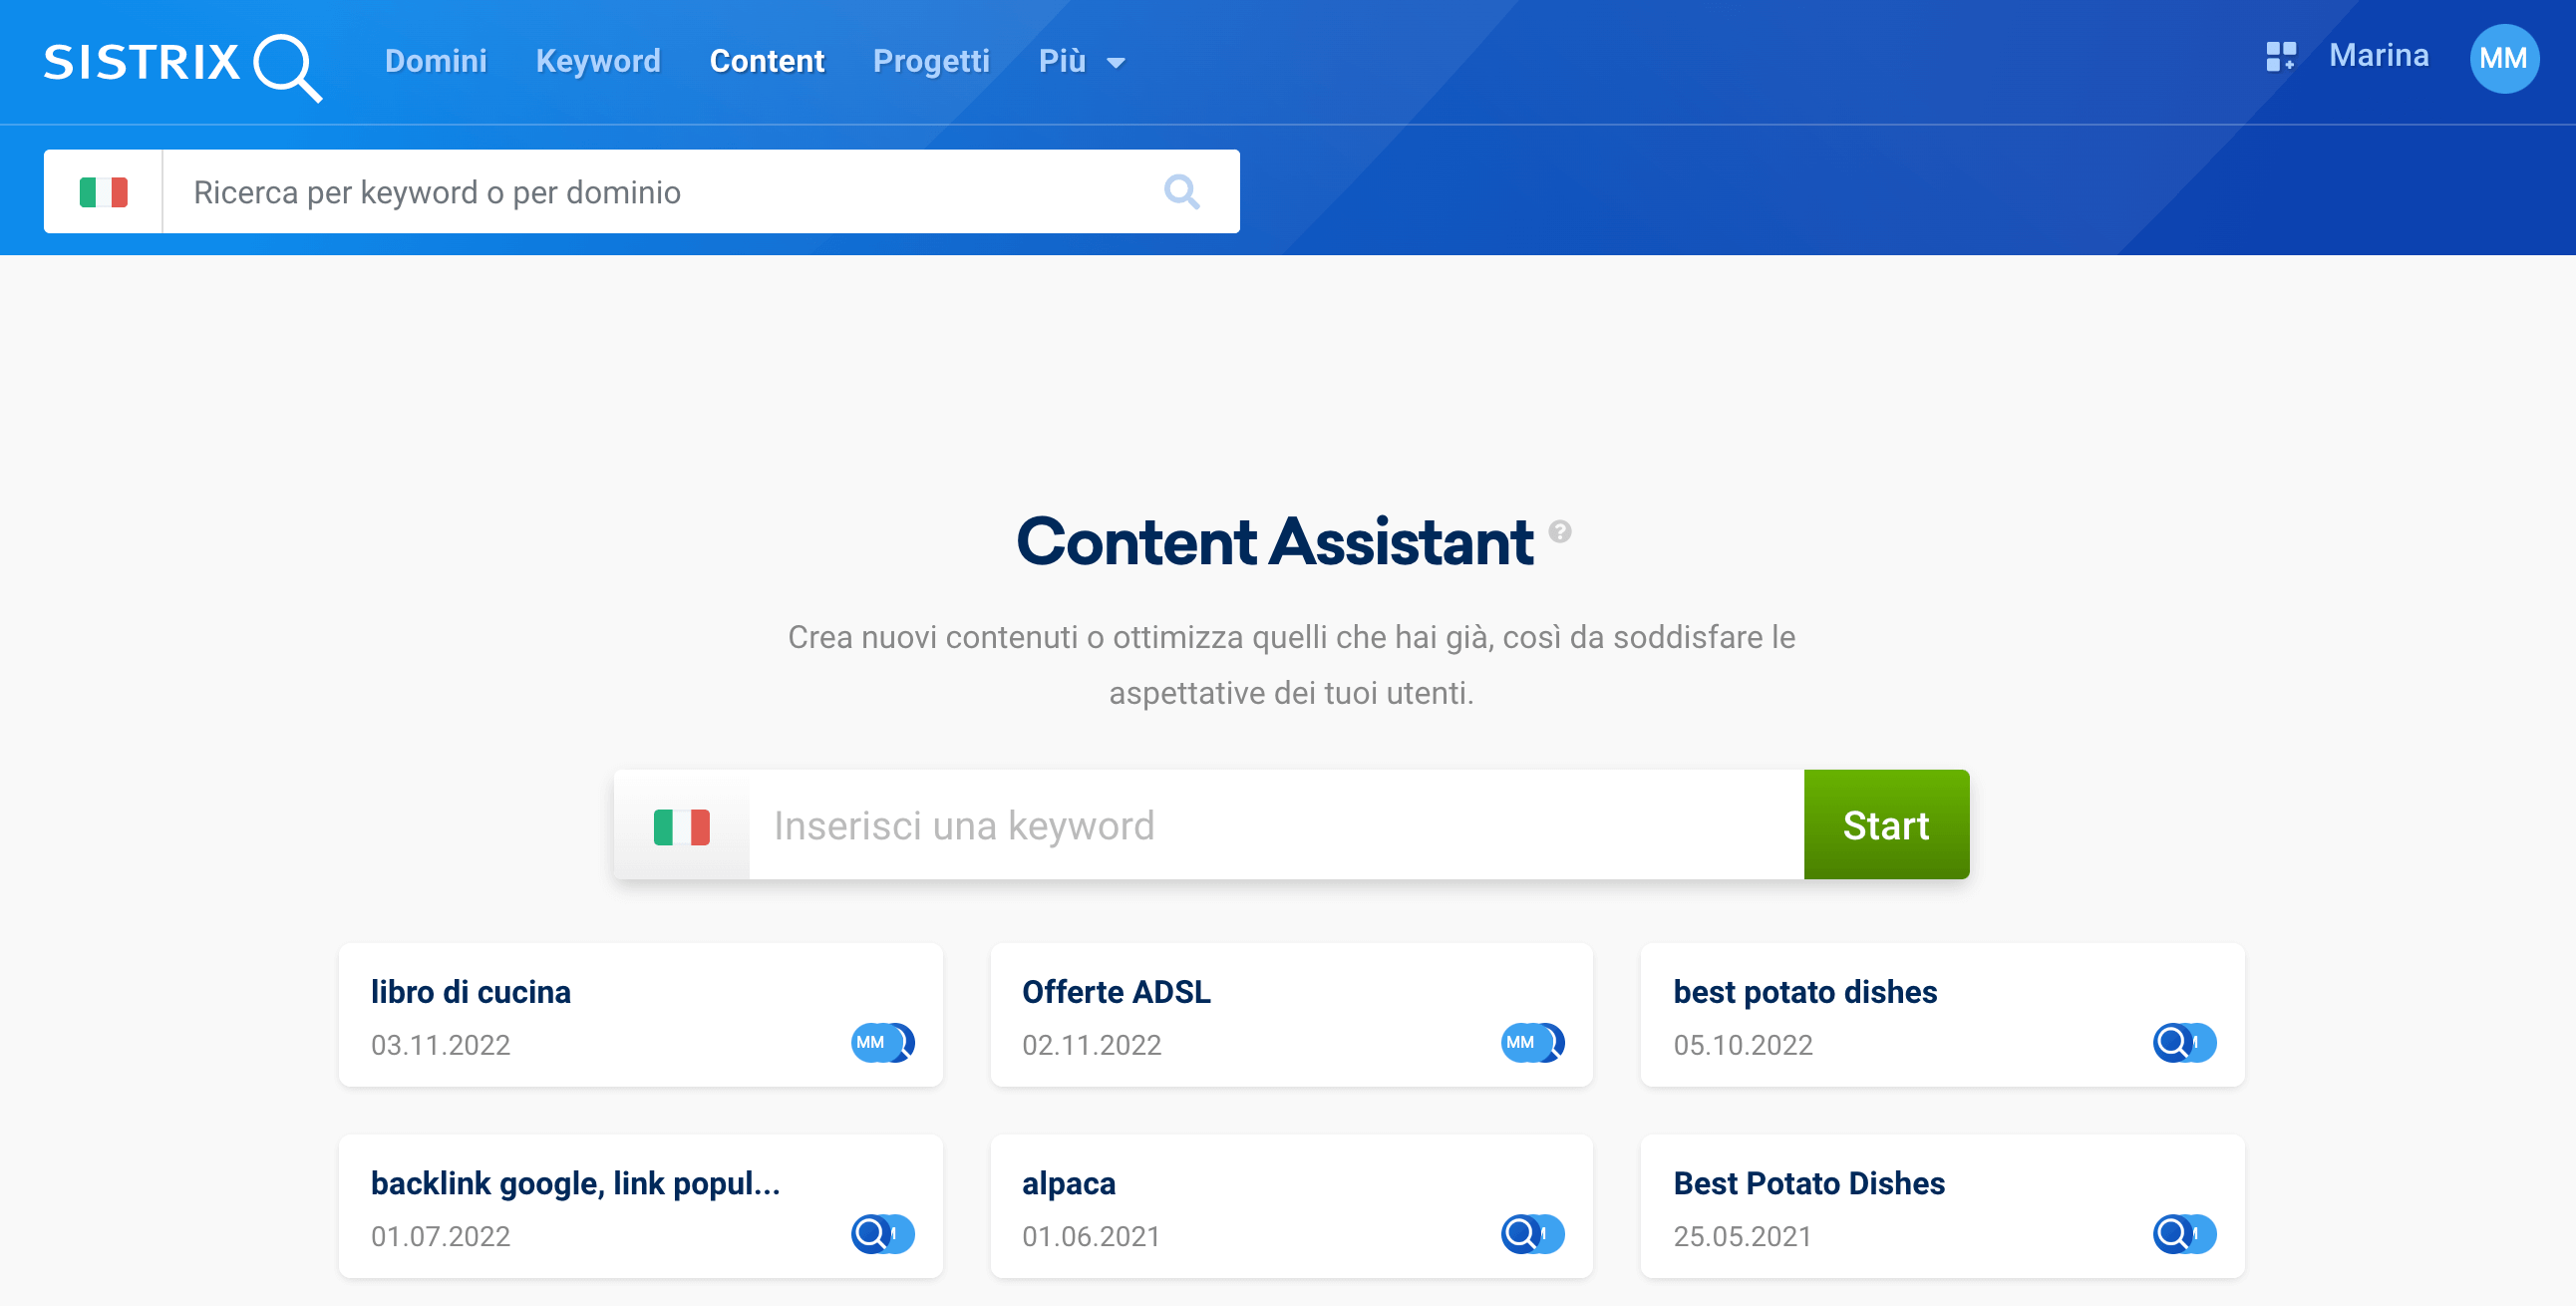
Task: Open help icon next to Content Assistant
Action: click(x=1559, y=531)
